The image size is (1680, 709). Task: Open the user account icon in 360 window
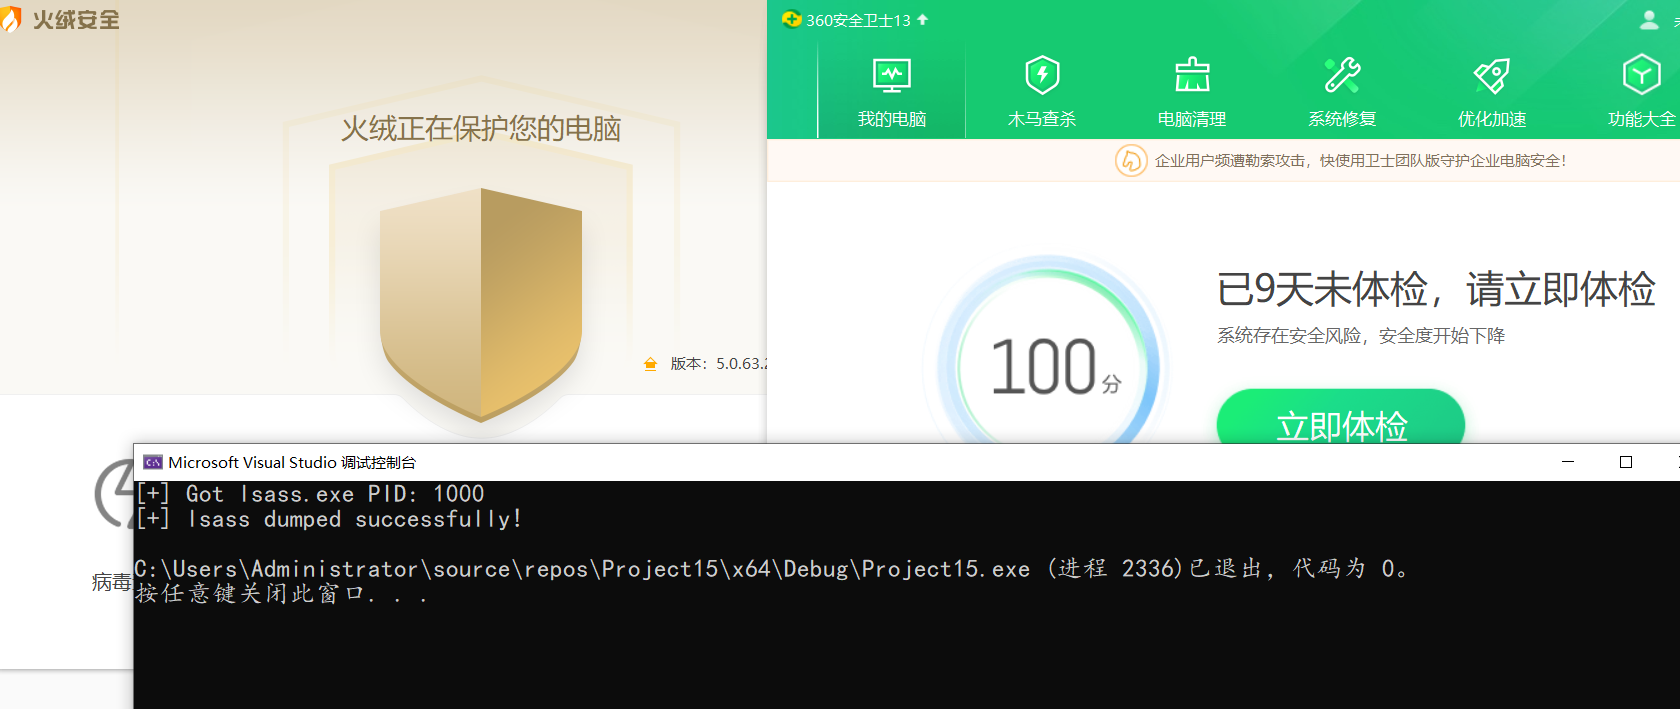click(1649, 20)
